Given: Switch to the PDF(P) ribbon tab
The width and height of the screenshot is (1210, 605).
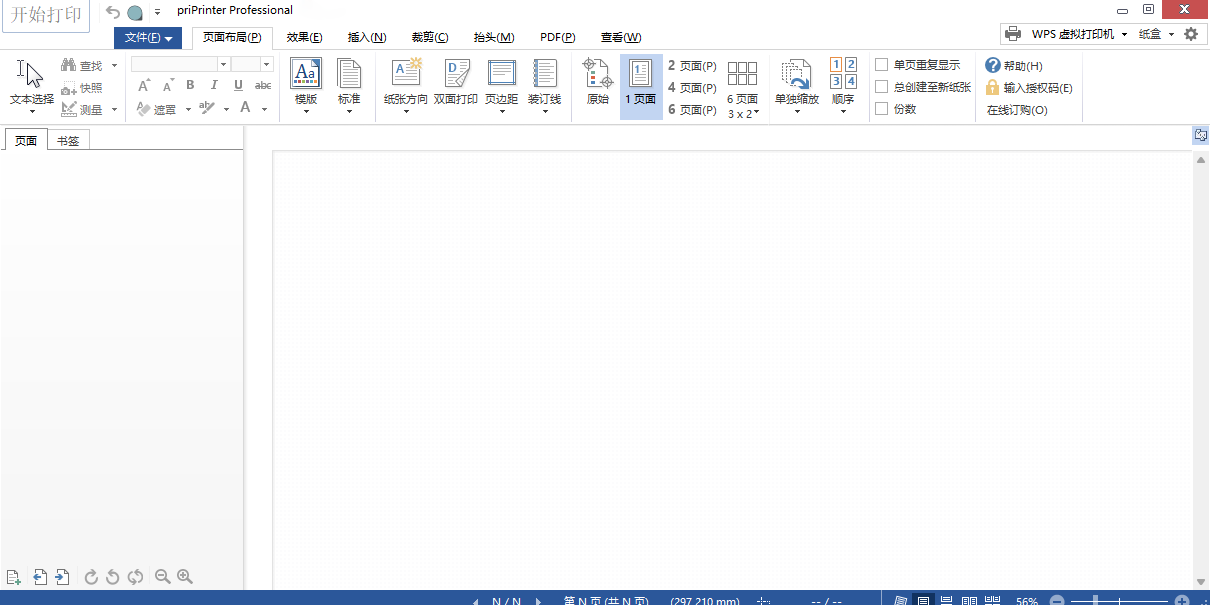Looking at the screenshot, I should click(557, 38).
